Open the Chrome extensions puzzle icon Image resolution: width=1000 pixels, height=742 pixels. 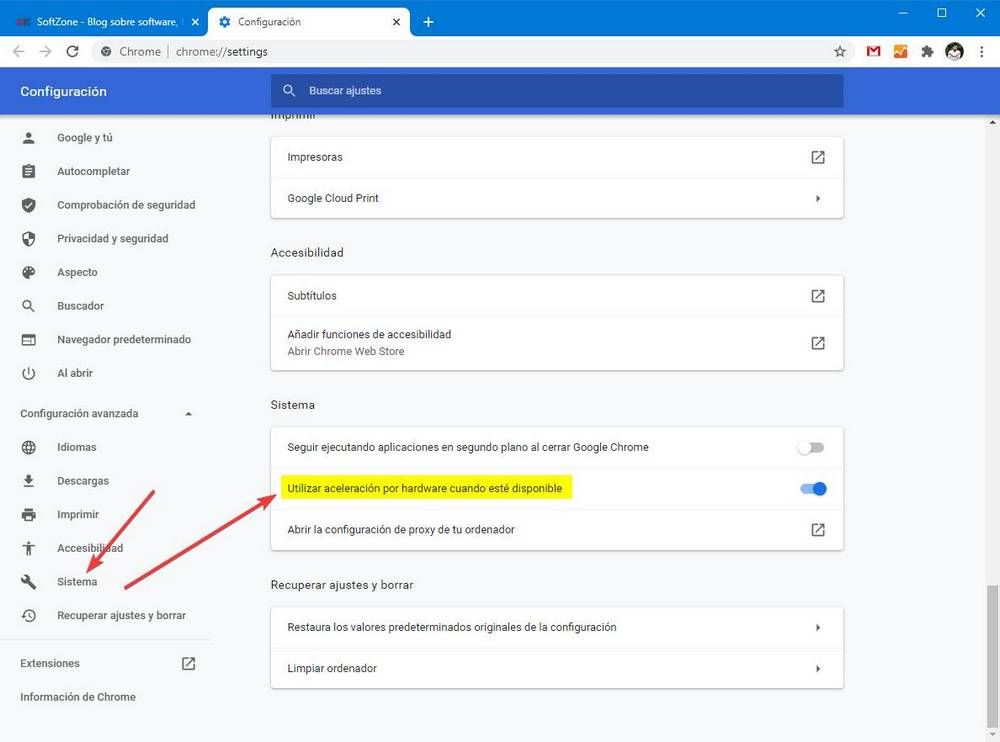(926, 51)
